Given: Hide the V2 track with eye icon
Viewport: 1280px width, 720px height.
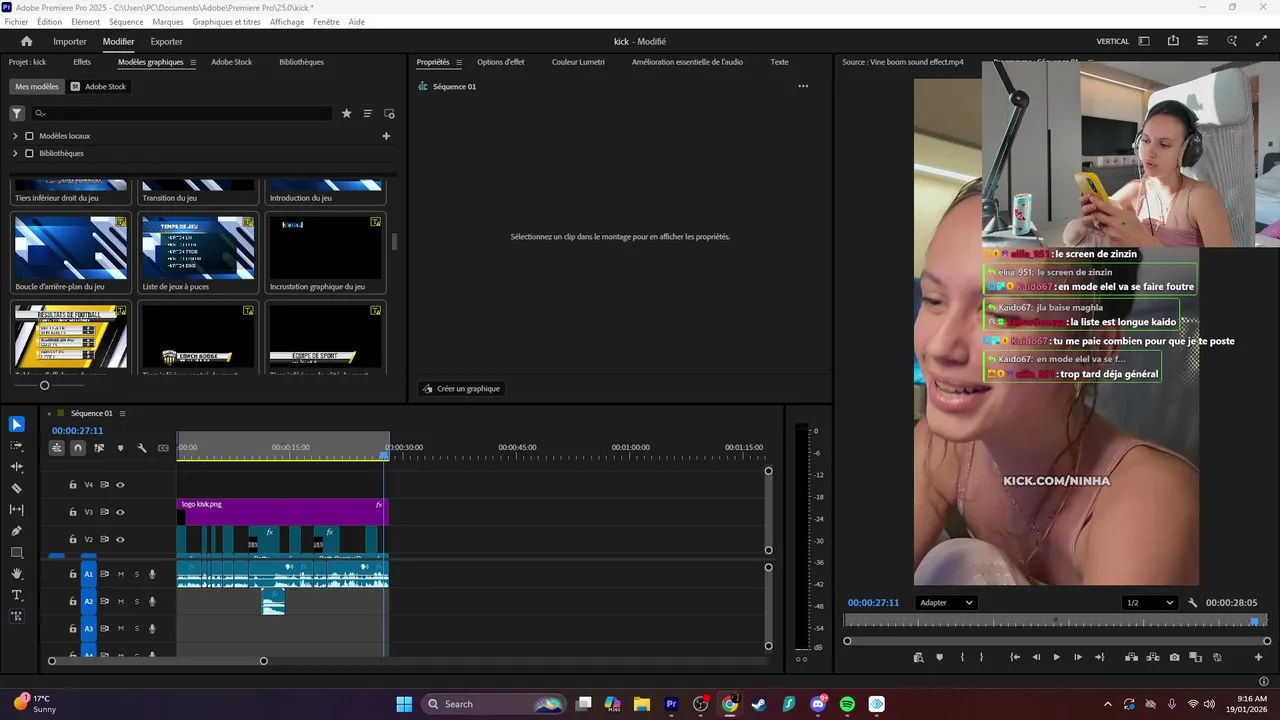Looking at the screenshot, I should coord(120,540).
